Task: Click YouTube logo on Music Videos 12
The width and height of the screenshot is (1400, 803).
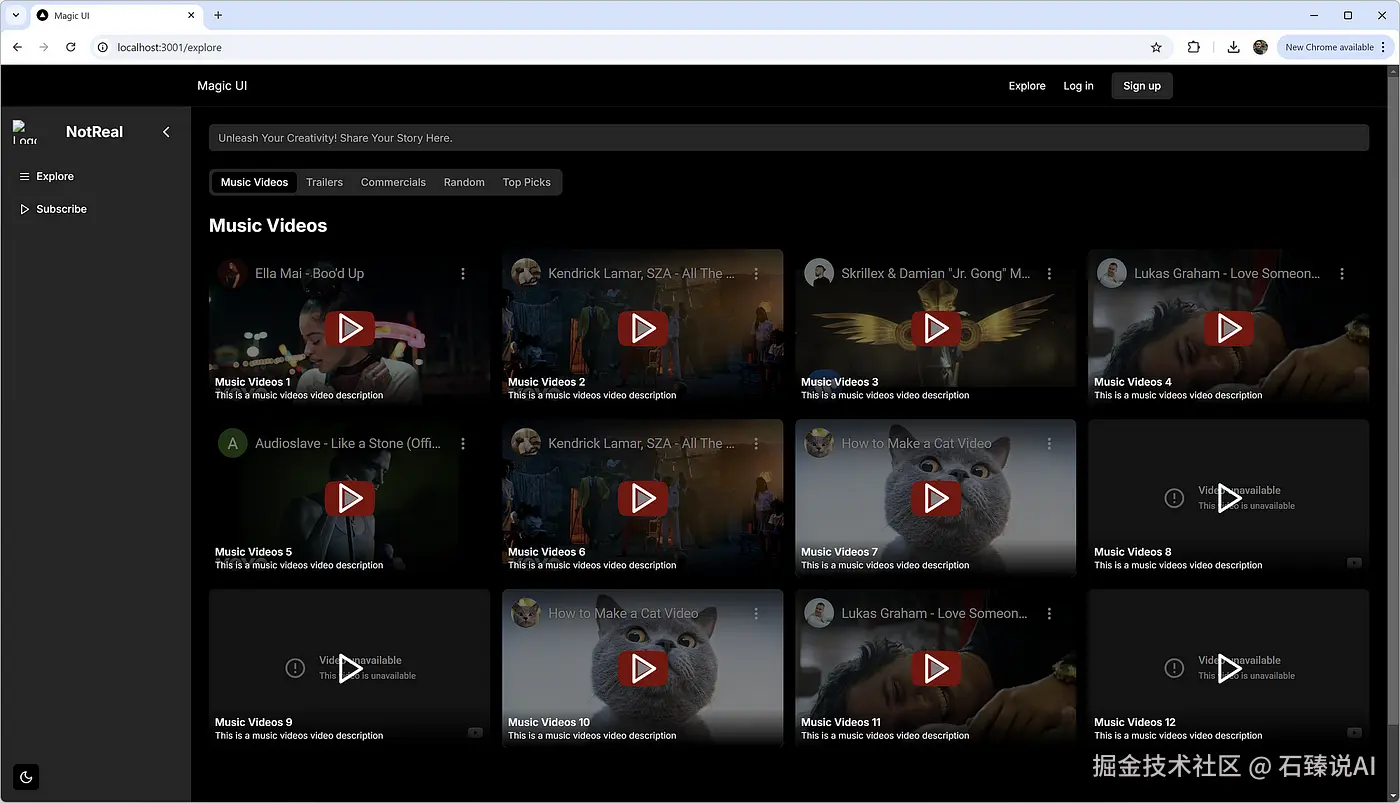Action: pyautogui.click(x=1354, y=732)
